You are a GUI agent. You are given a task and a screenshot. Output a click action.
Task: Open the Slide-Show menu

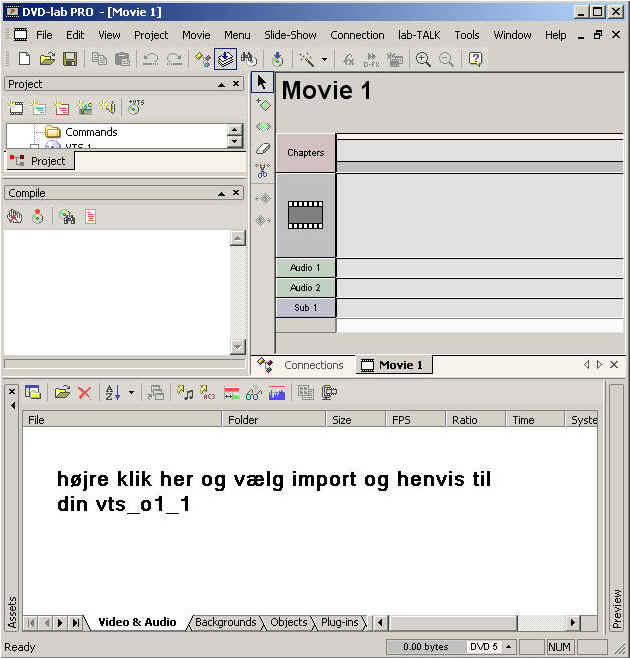click(x=290, y=35)
